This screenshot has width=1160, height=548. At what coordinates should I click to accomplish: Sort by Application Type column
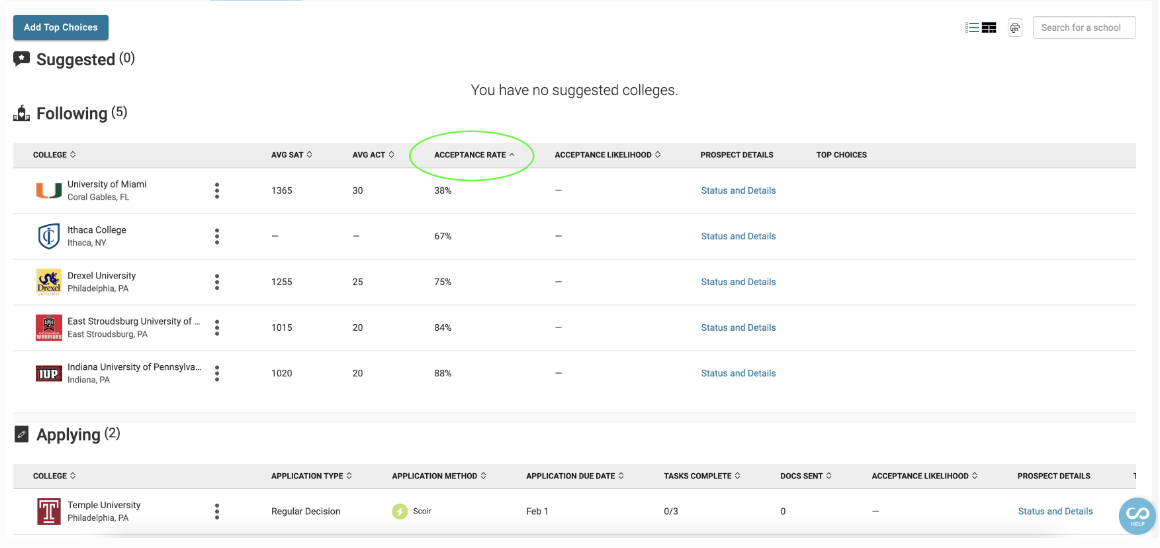pyautogui.click(x=311, y=476)
